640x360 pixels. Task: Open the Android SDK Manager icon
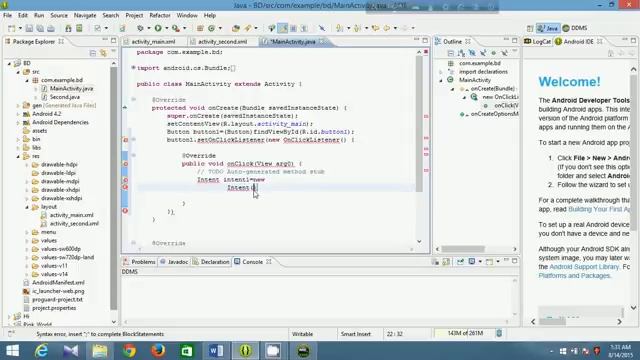click(68, 28)
